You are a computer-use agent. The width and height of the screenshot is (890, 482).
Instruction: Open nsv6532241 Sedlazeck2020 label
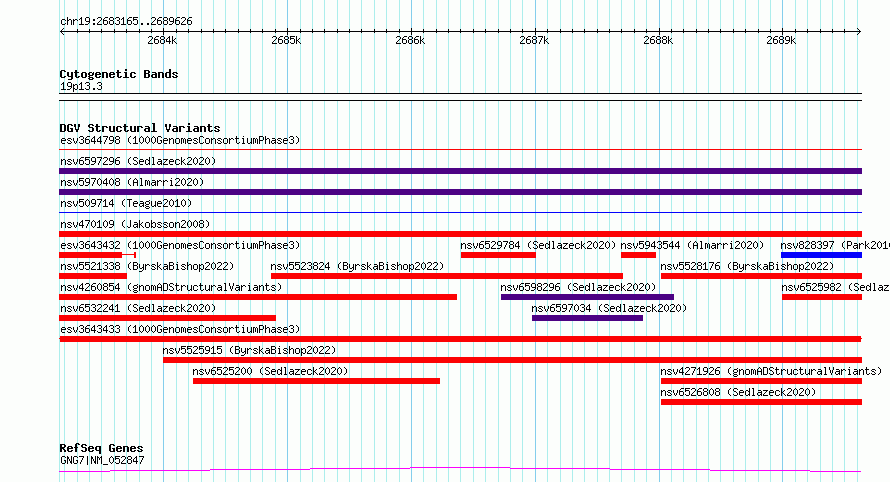(138, 308)
